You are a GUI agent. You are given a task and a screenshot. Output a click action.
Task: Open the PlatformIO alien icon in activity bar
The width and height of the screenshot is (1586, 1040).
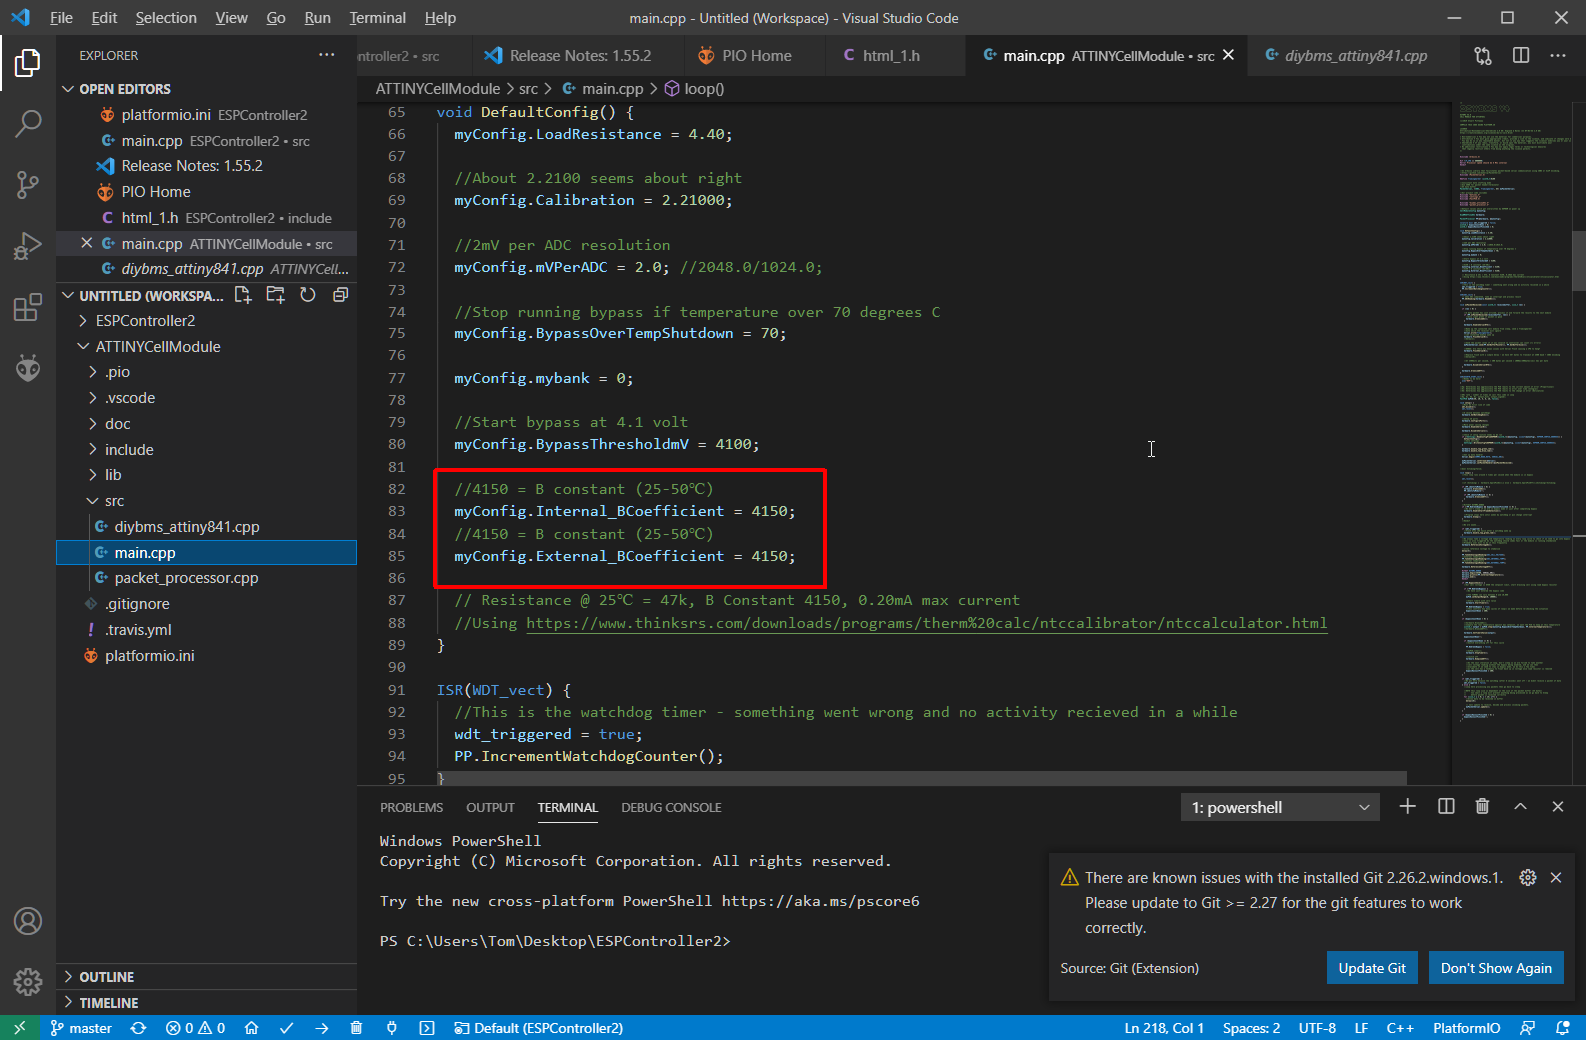click(x=28, y=369)
